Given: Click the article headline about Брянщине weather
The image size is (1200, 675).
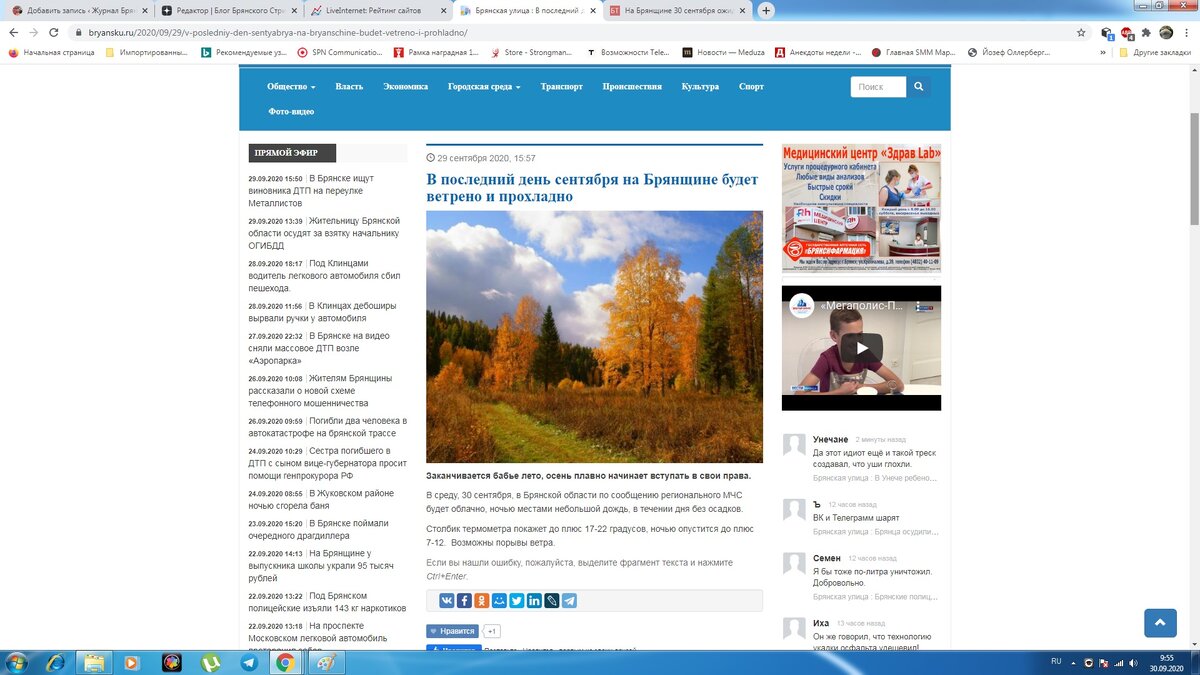Looking at the screenshot, I should 593,188.
